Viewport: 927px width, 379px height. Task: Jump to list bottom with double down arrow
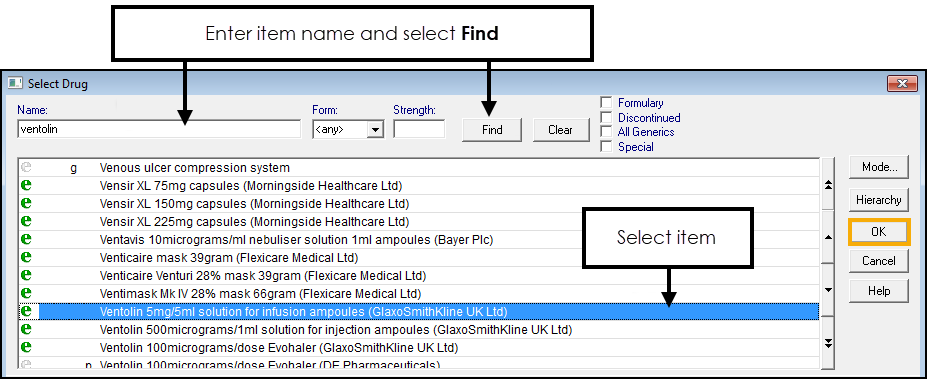(x=828, y=343)
